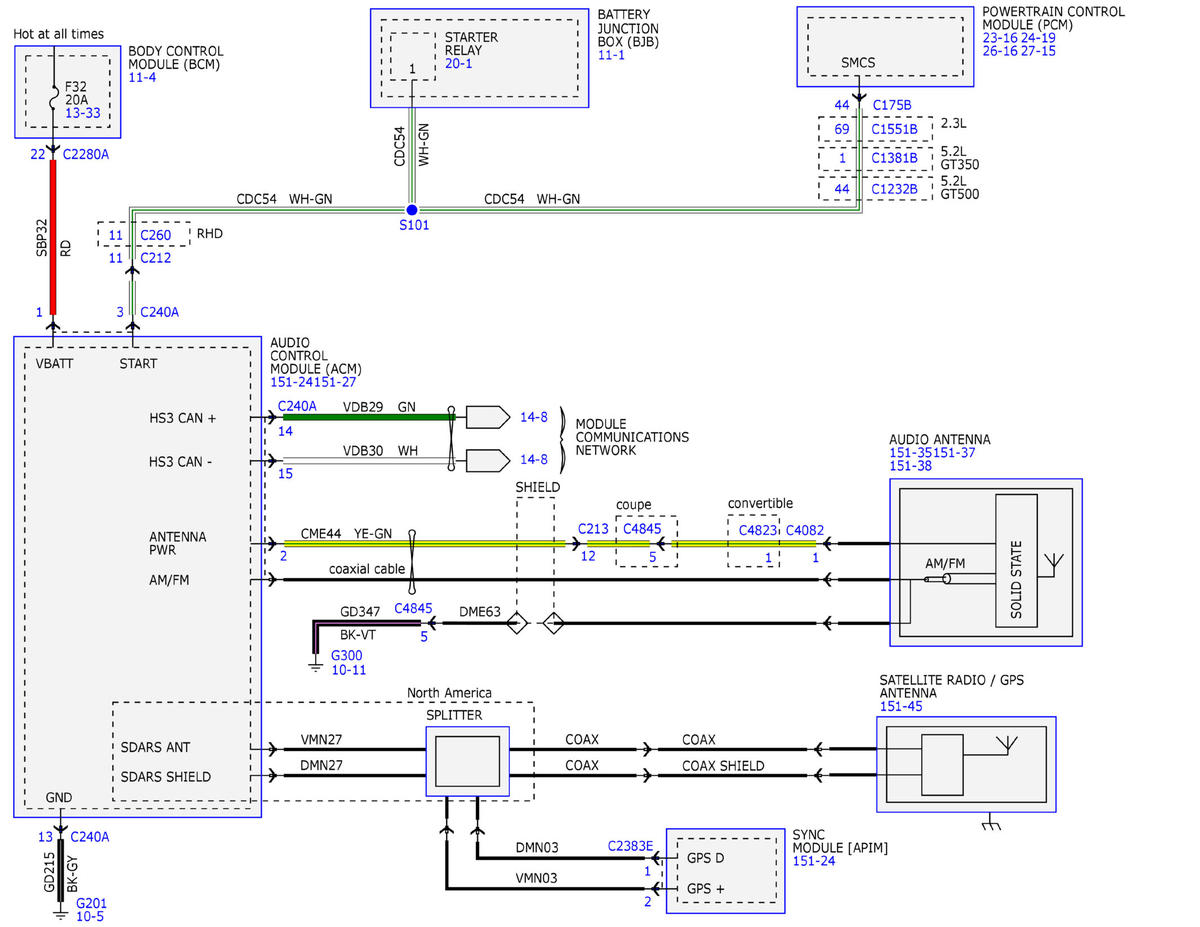This screenshot has width=1200, height=927.
Task: Select the 'SDARS ANT' pin label
Action: (x=155, y=747)
